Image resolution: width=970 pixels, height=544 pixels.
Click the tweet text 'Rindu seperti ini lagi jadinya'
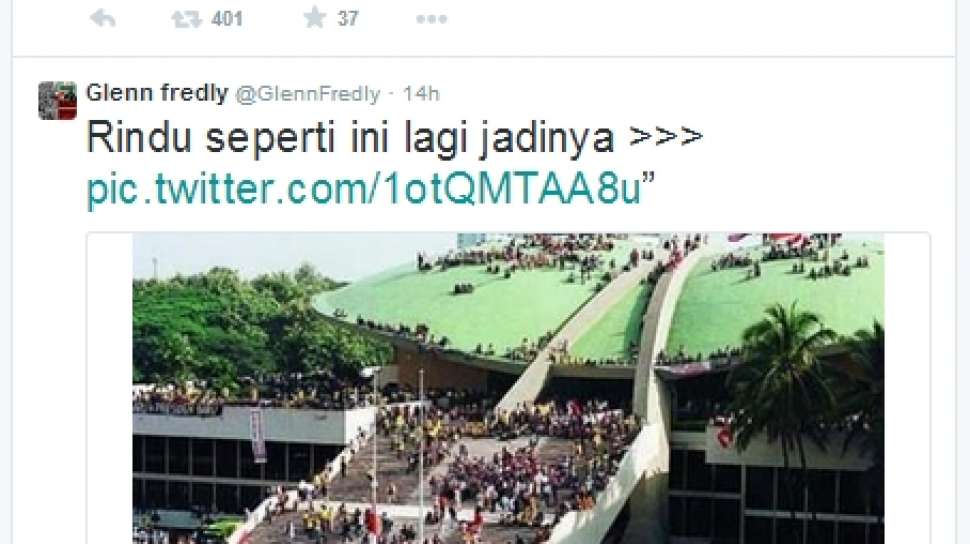(350, 139)
